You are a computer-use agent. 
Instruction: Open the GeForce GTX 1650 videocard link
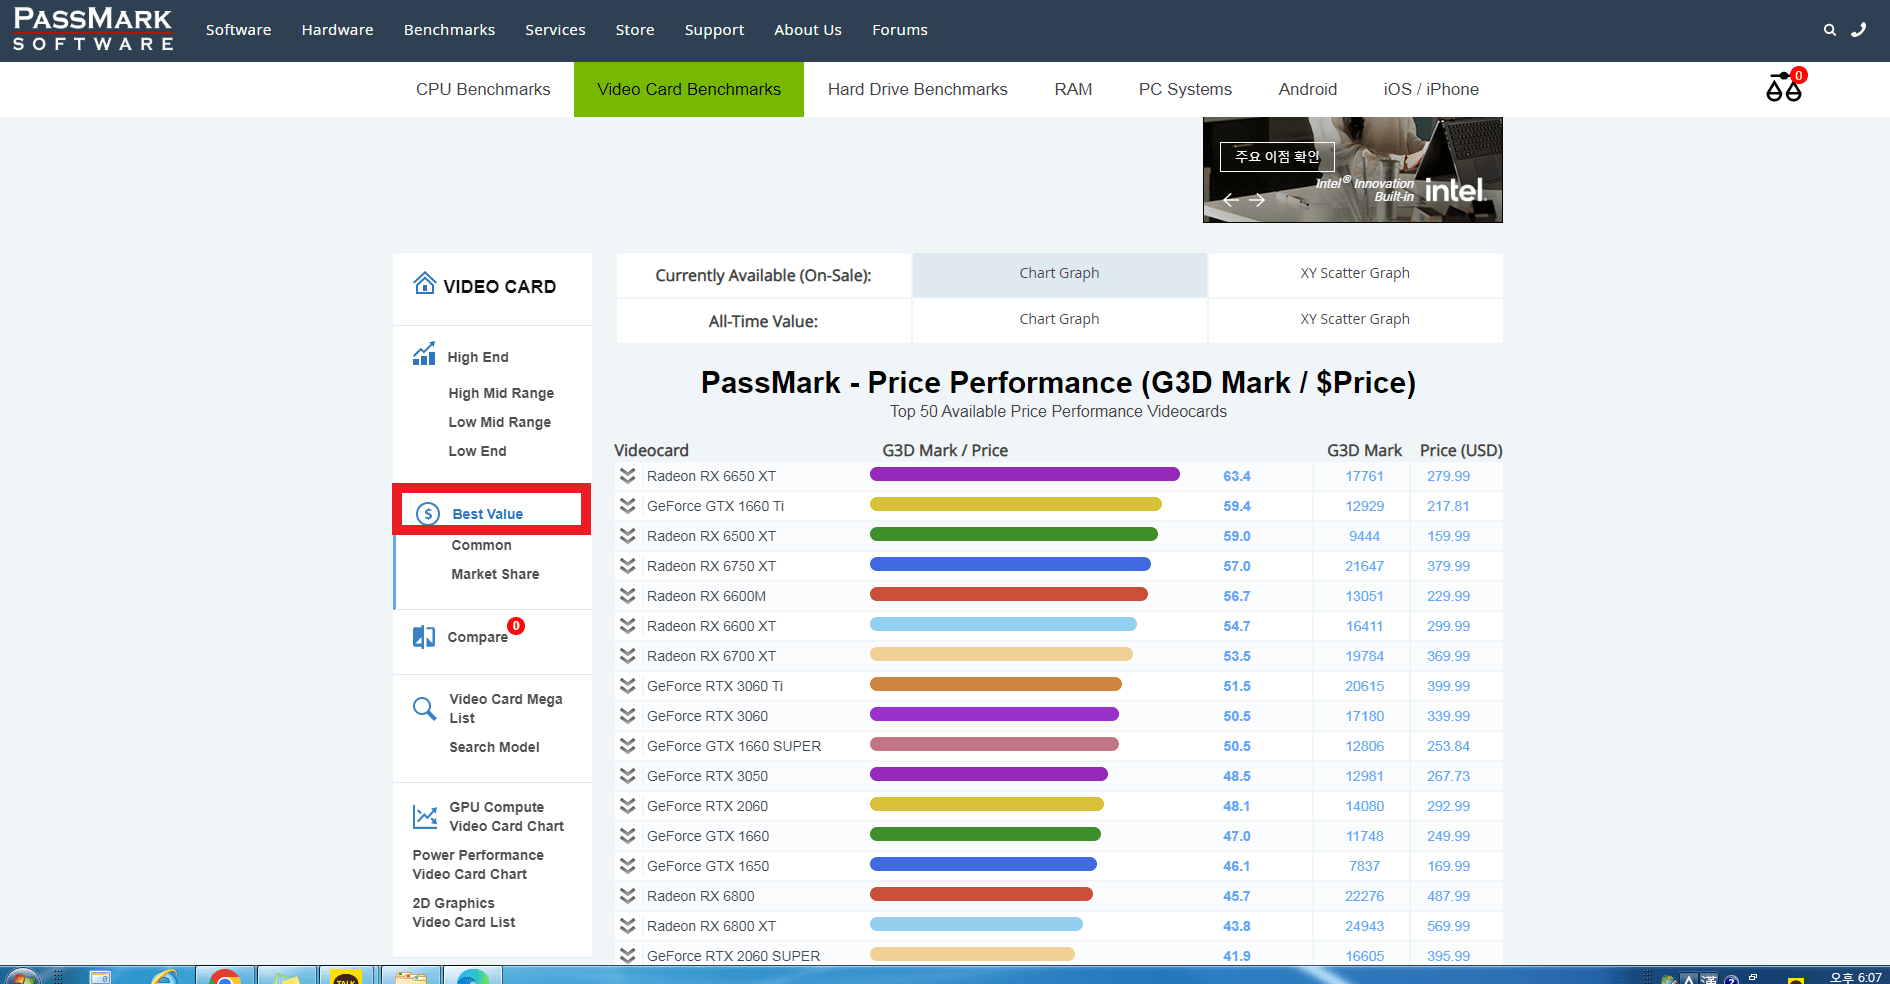[x=708, y=866]
